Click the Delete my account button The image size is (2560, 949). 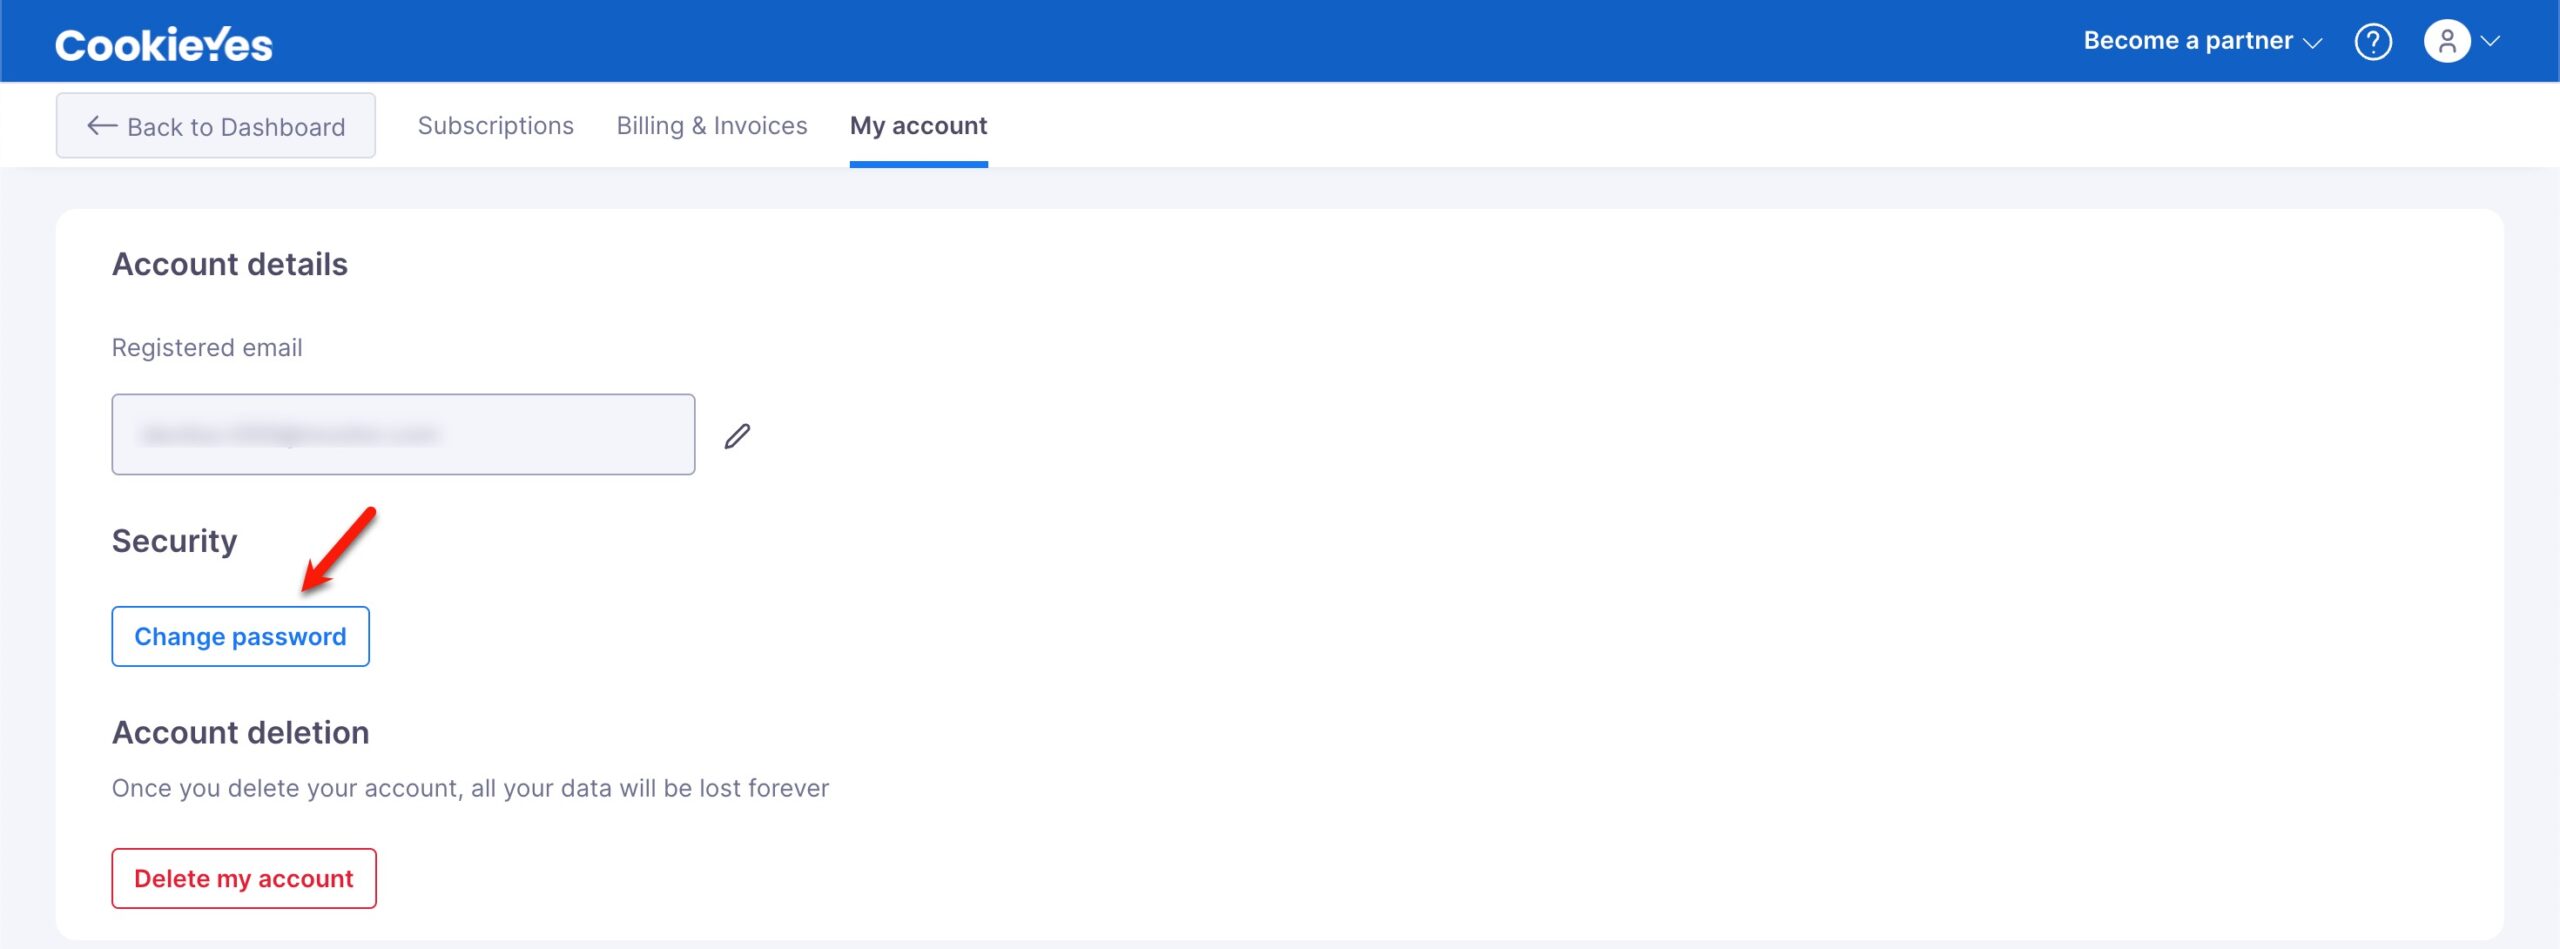point(243,878)
